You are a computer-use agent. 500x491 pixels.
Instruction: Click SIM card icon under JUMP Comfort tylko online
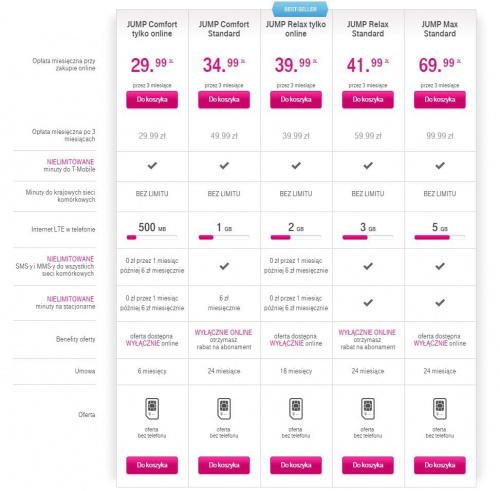point(152,408)
